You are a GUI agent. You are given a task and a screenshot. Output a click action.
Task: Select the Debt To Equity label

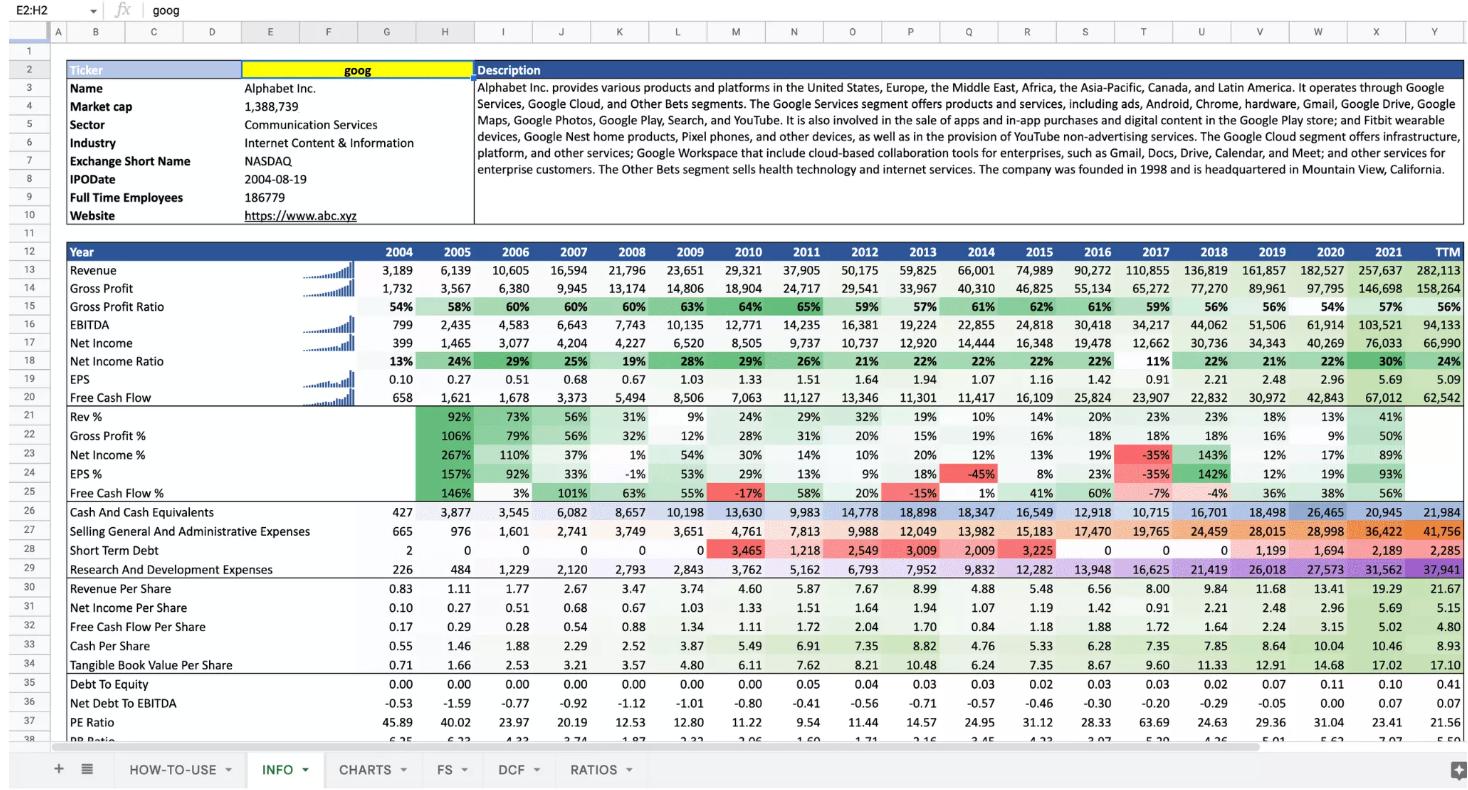(109, 684)
